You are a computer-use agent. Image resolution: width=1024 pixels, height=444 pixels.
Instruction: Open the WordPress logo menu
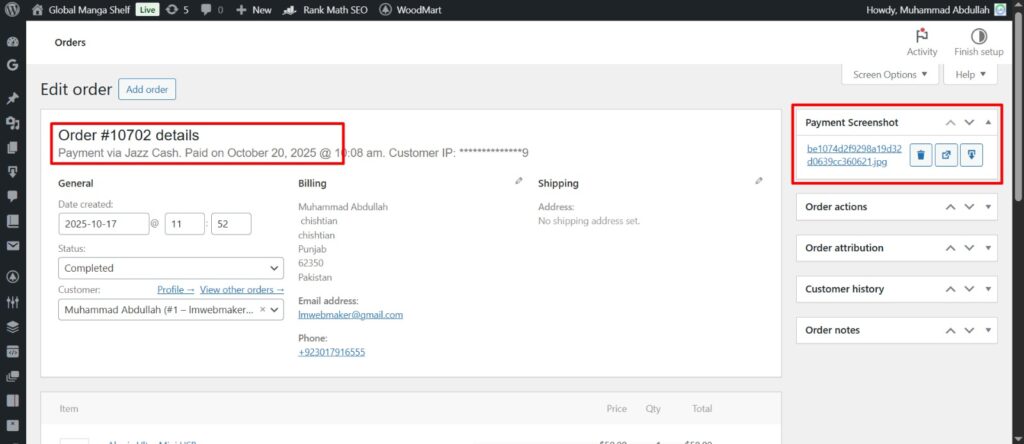[x=13, y=10]
